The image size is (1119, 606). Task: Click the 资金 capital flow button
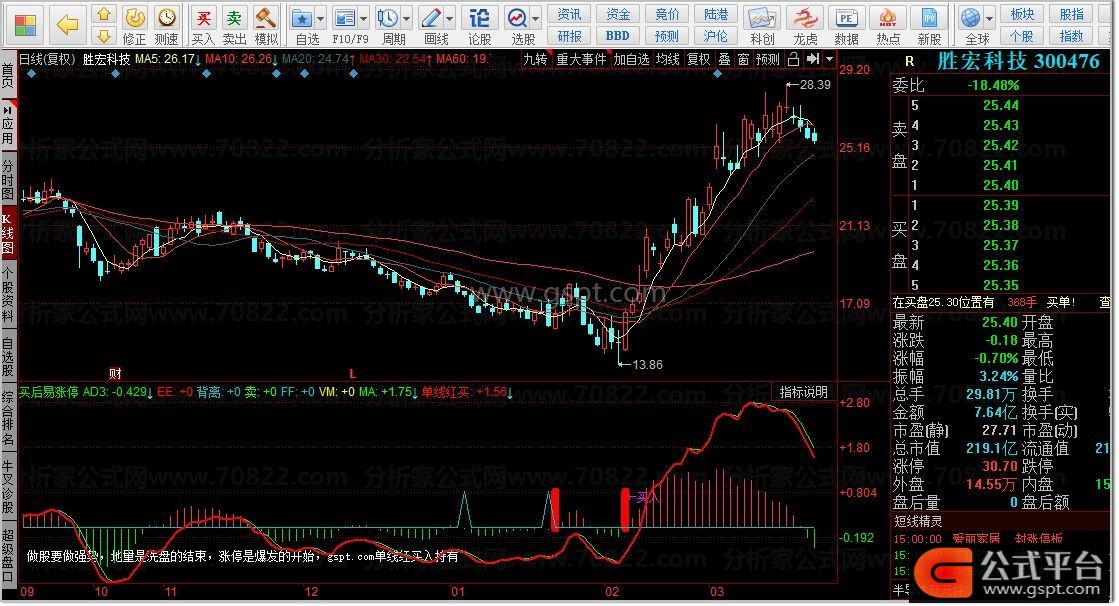click(x=618, y=15)
